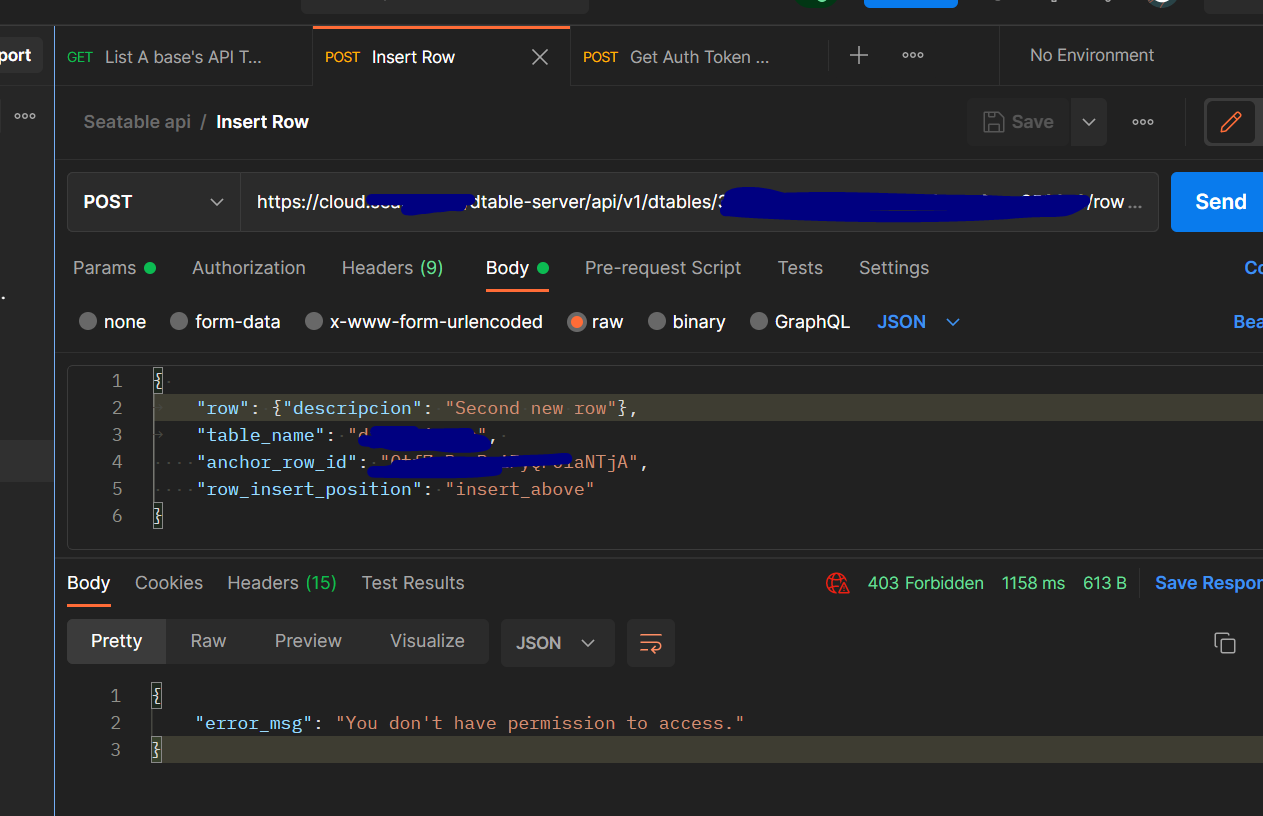Click the wrap lines icon in response
The width and height of the screenshot is (1263, 816).
click(651, 643)
